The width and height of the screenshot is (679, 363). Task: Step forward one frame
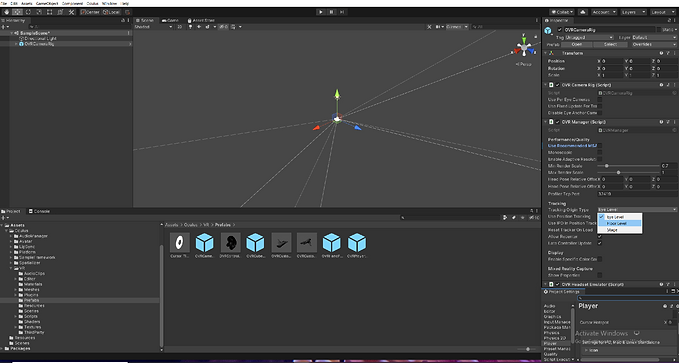[x=342, y=12]
